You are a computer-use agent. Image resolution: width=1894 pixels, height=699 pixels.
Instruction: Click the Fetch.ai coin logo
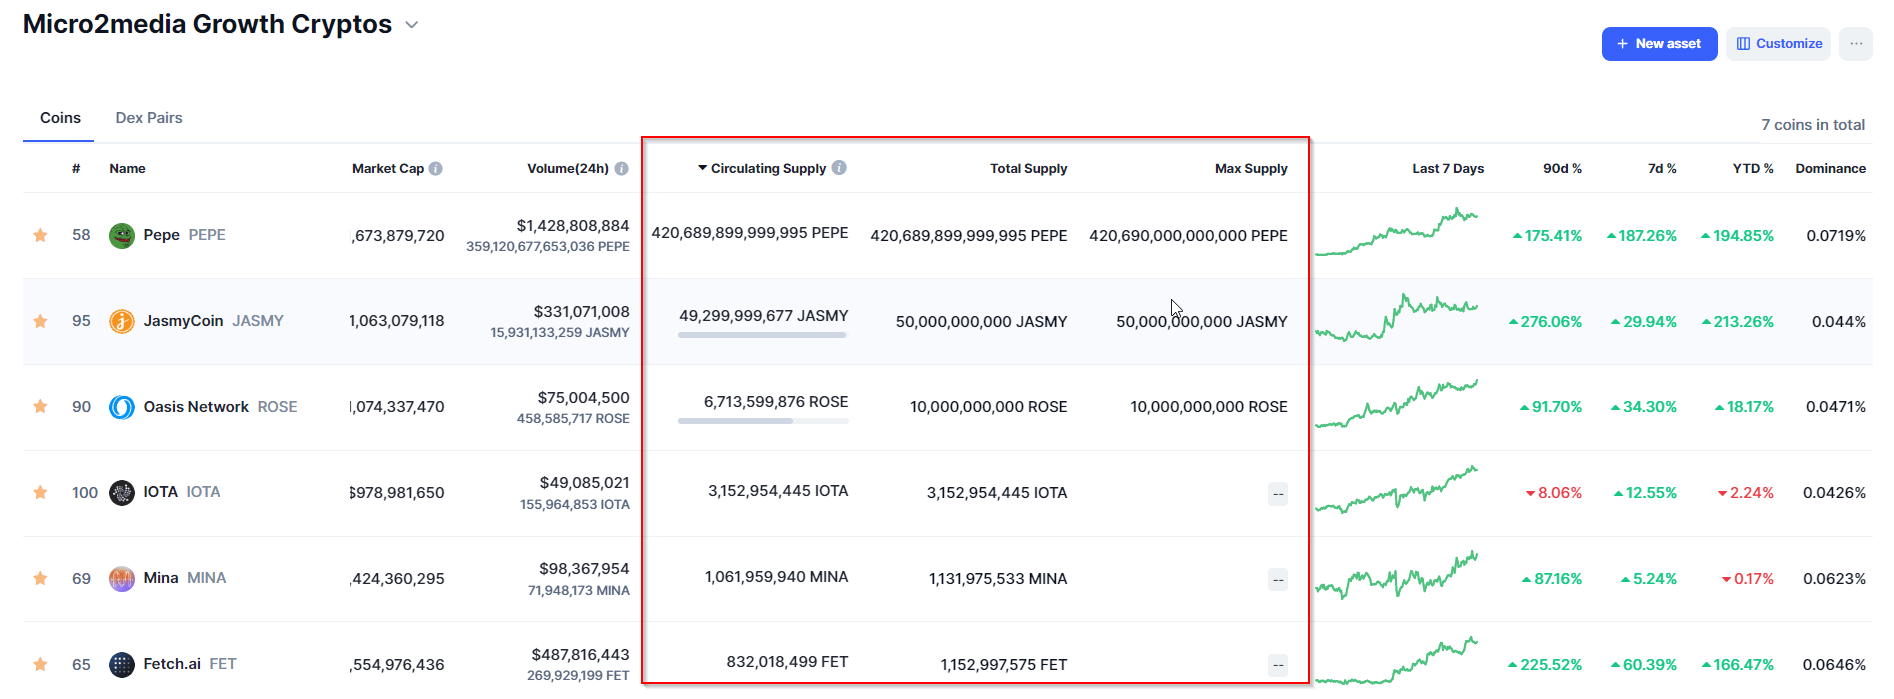122,664
